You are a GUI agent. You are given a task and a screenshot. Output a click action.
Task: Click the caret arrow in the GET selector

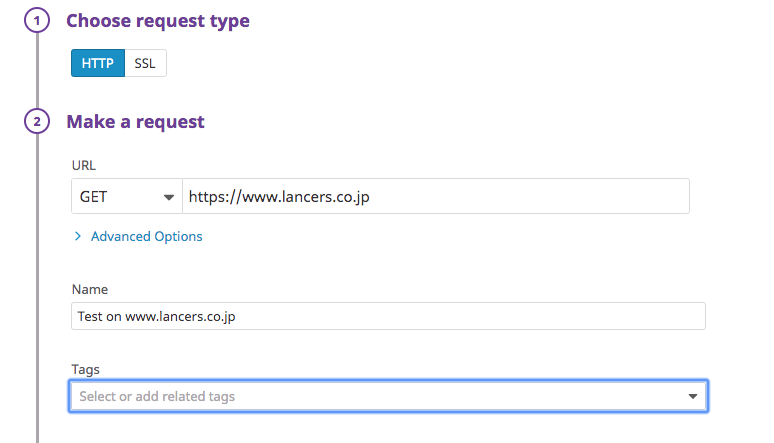[168, 197]
